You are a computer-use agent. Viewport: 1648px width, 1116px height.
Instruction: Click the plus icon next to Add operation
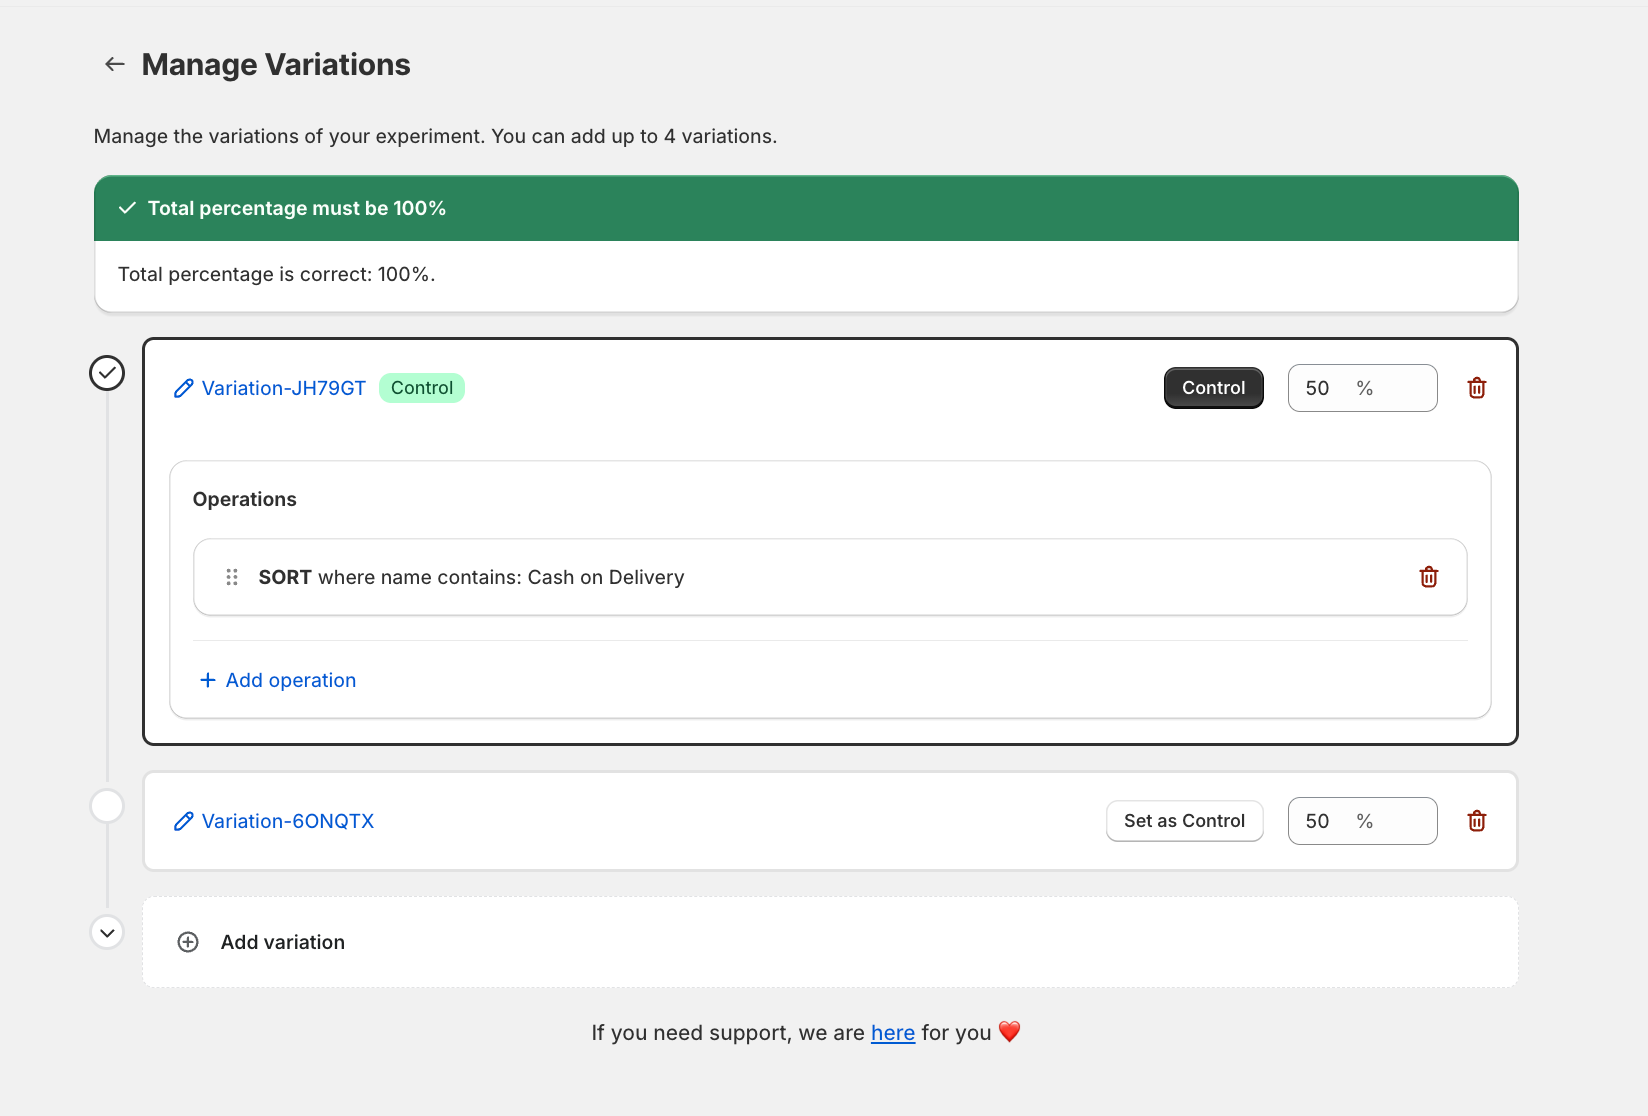208,680
